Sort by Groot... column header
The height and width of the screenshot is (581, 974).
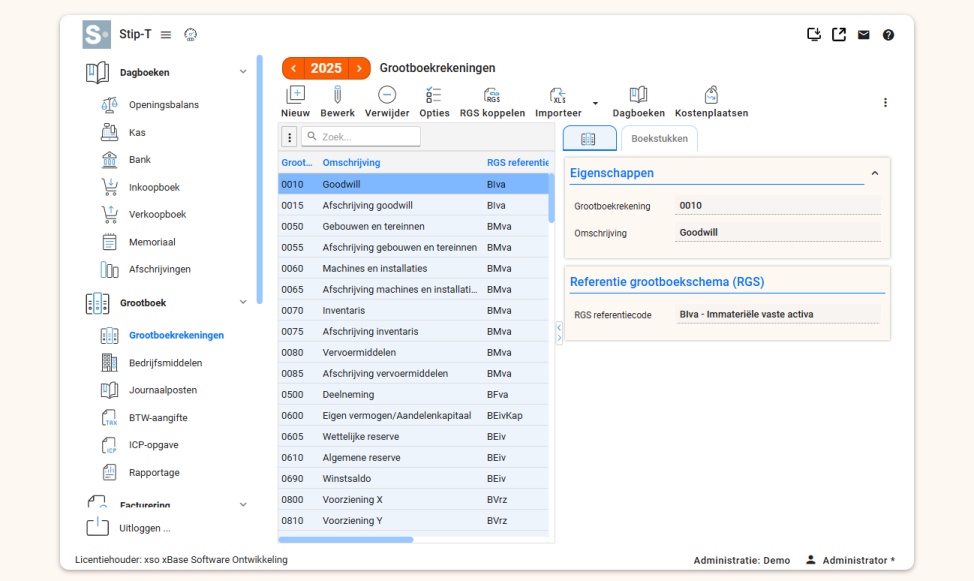(x=297, y=163)
